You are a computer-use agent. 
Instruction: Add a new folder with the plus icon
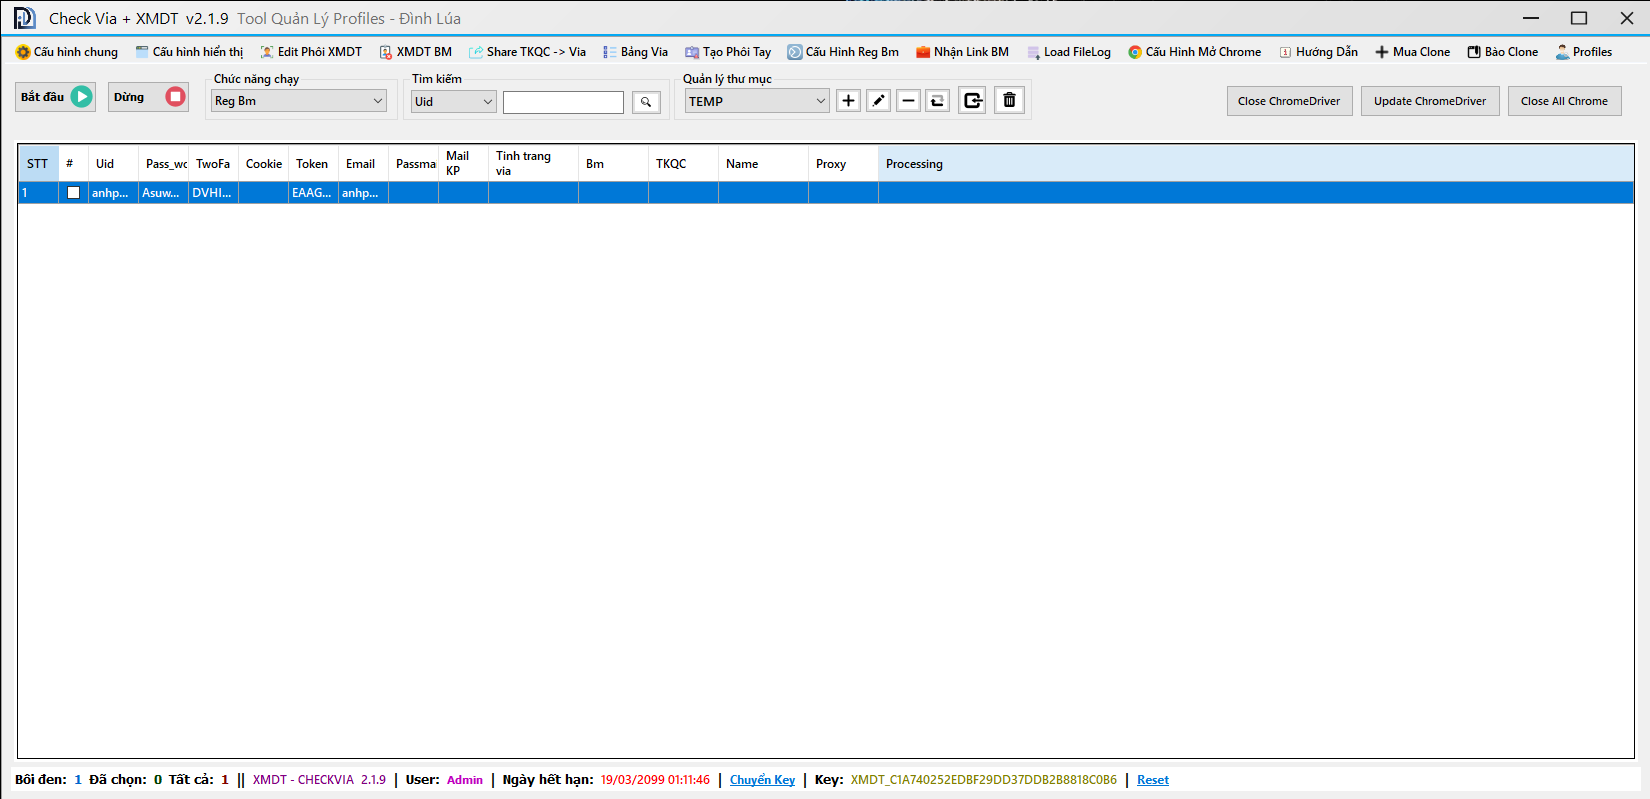pos(848,101)
